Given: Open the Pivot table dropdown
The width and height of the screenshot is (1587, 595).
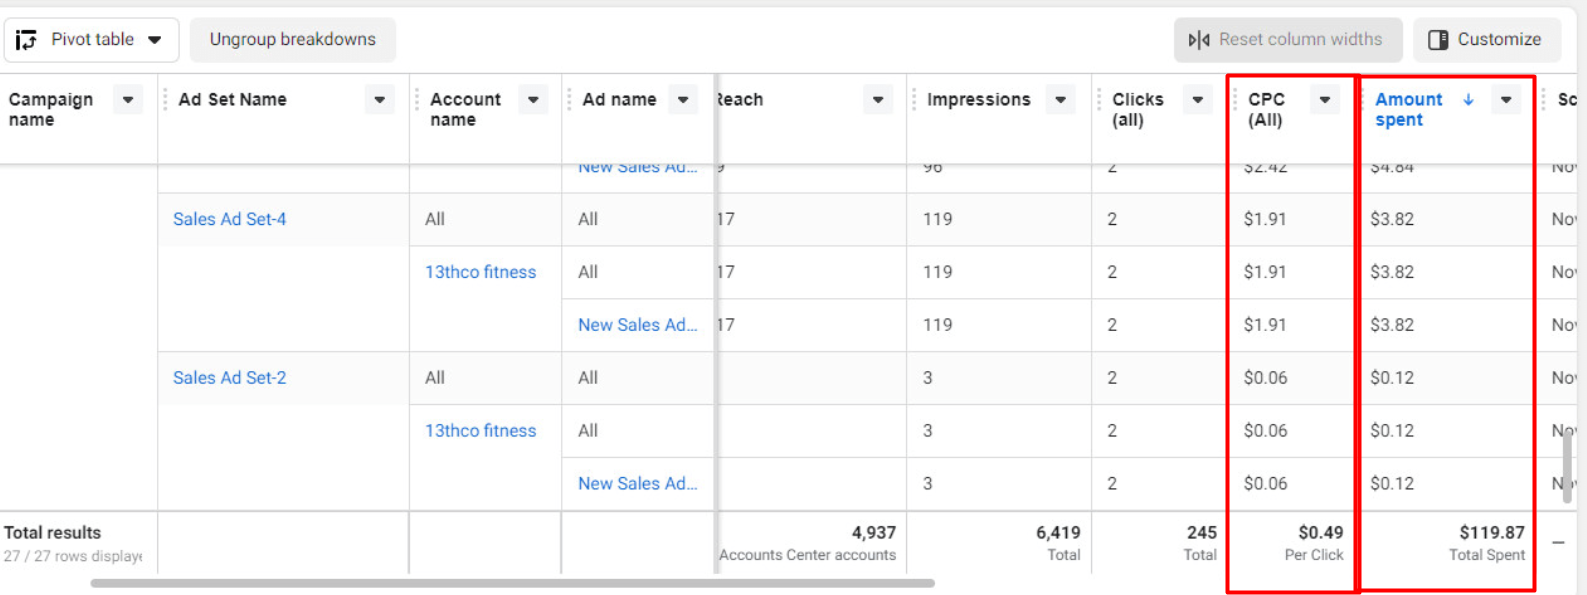Looking at the screenshot, I should click(155, 40).
